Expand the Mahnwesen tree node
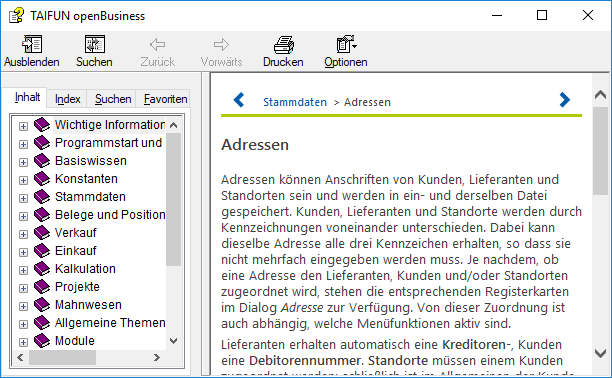The height and width of the screenshot is (378, 612). click(x=23, y=306)
